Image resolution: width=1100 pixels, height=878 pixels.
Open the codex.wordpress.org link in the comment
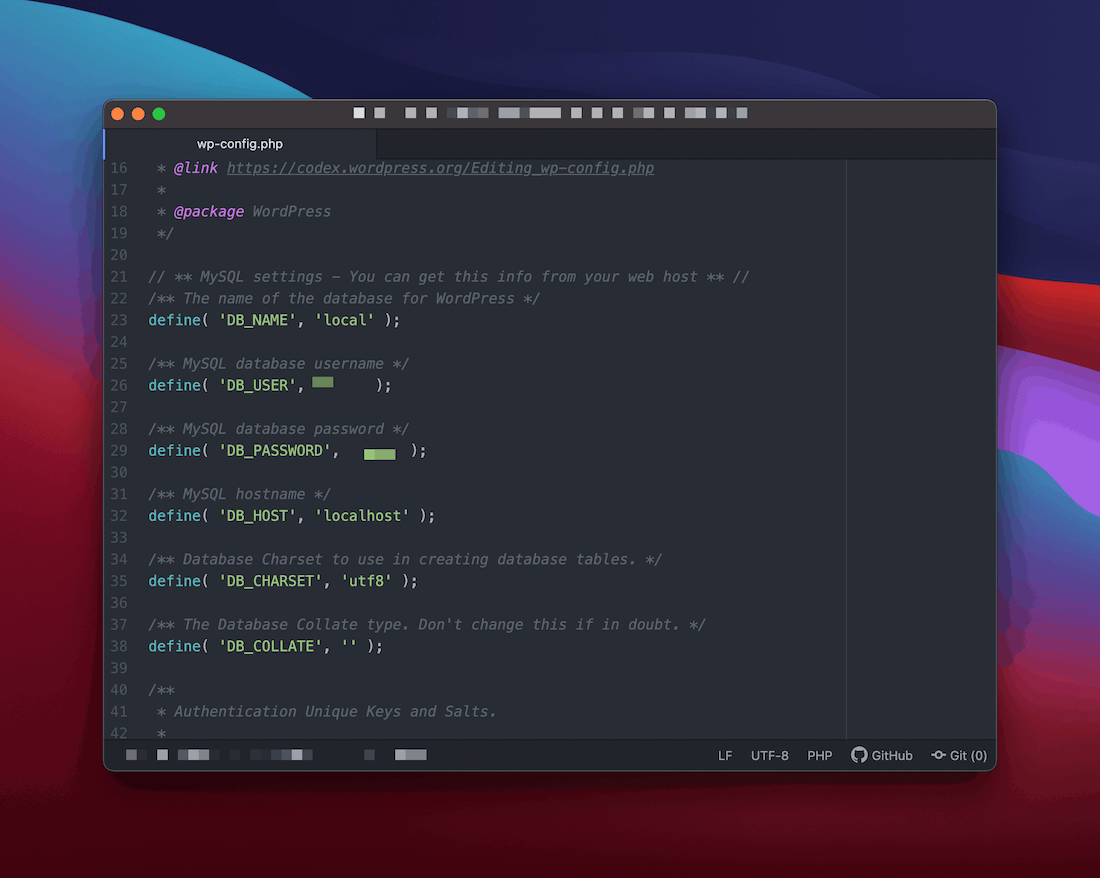[440, 168]
